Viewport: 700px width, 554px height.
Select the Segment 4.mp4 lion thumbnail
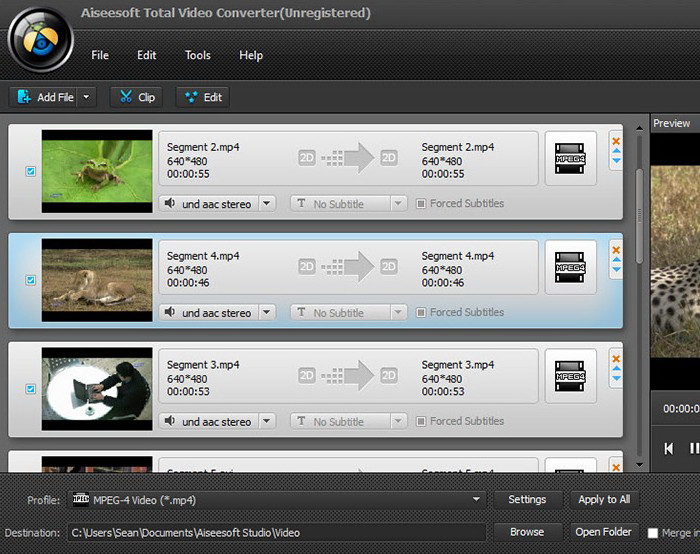click(x=97, y=280)
